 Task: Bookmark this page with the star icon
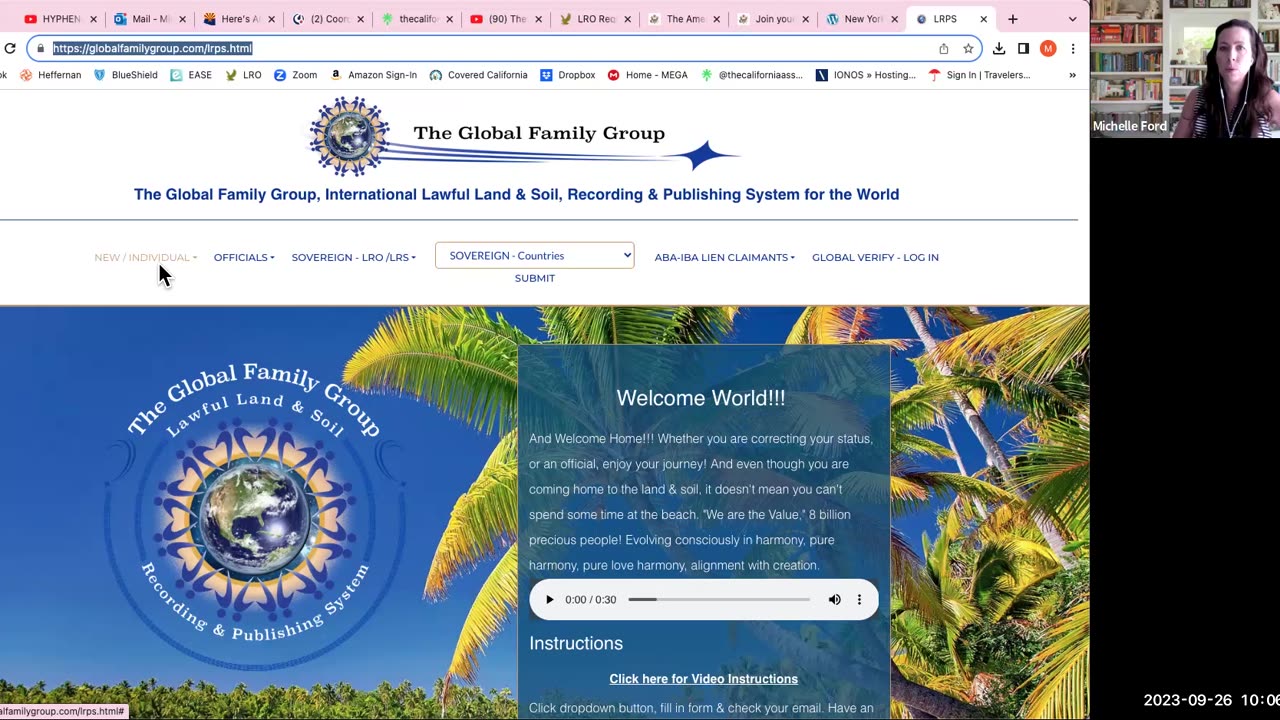(968, 48)
